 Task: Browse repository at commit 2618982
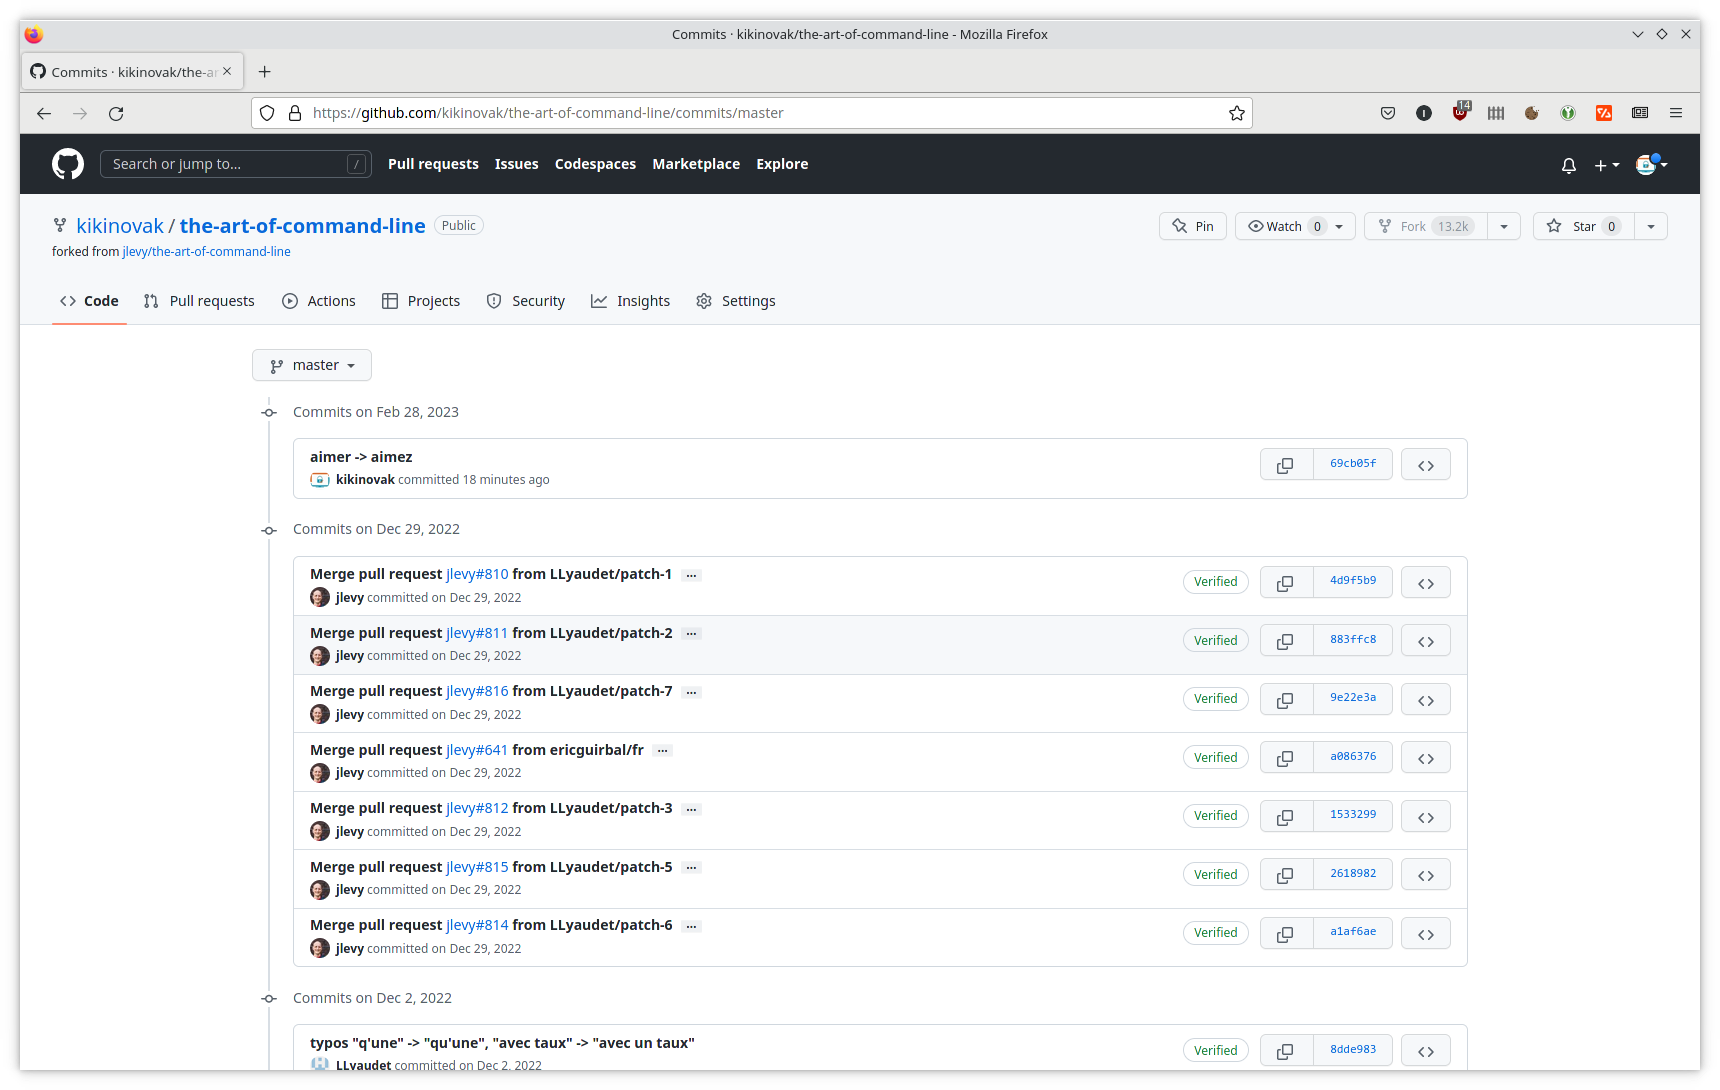click(x=1425, y=875)
